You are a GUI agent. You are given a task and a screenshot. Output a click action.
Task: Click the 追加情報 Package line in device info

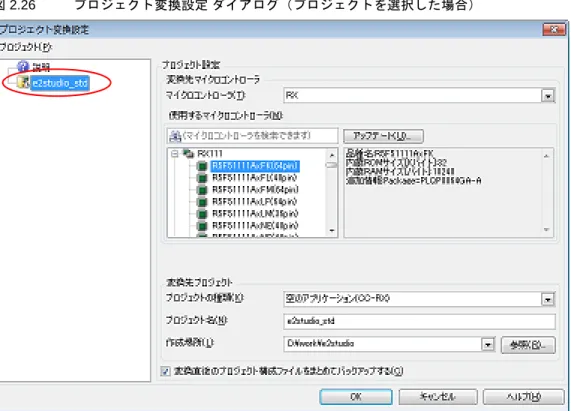pyautogui.click(x=413, y=181)
